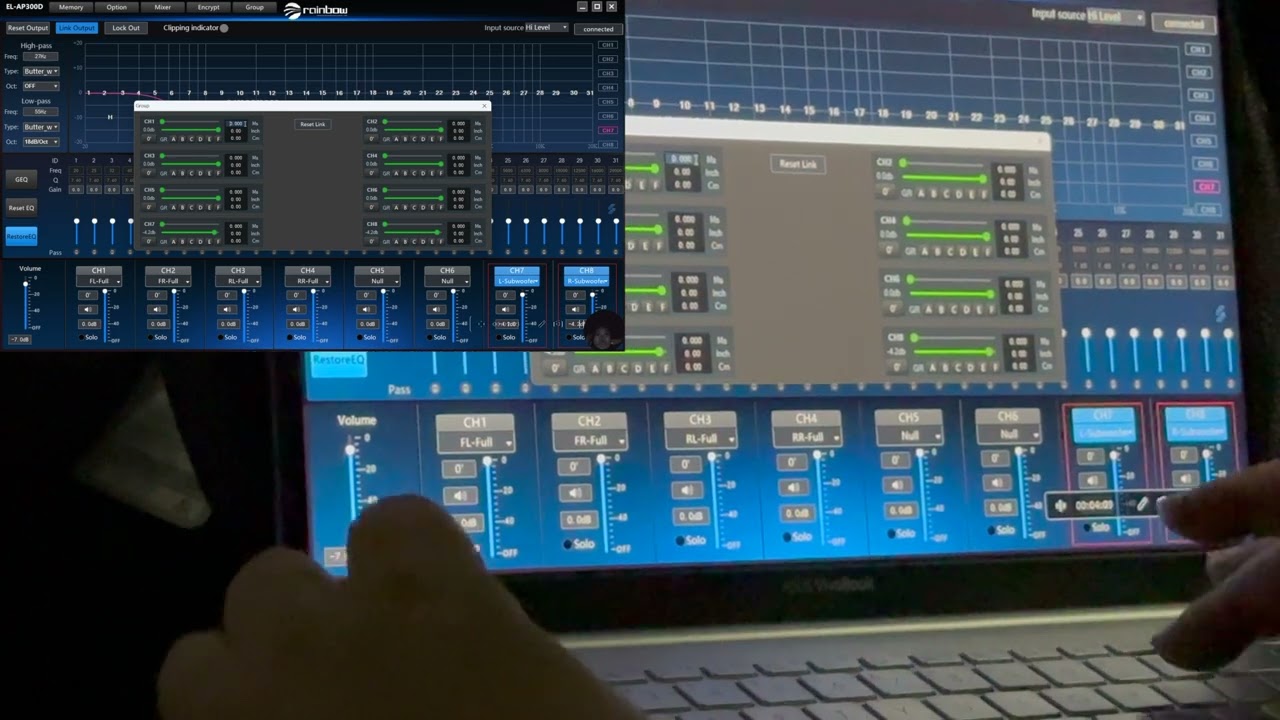Mute CH5 in the inset screenshot mixer
This screenshot has width=1280, height=720.
(366, 309)
